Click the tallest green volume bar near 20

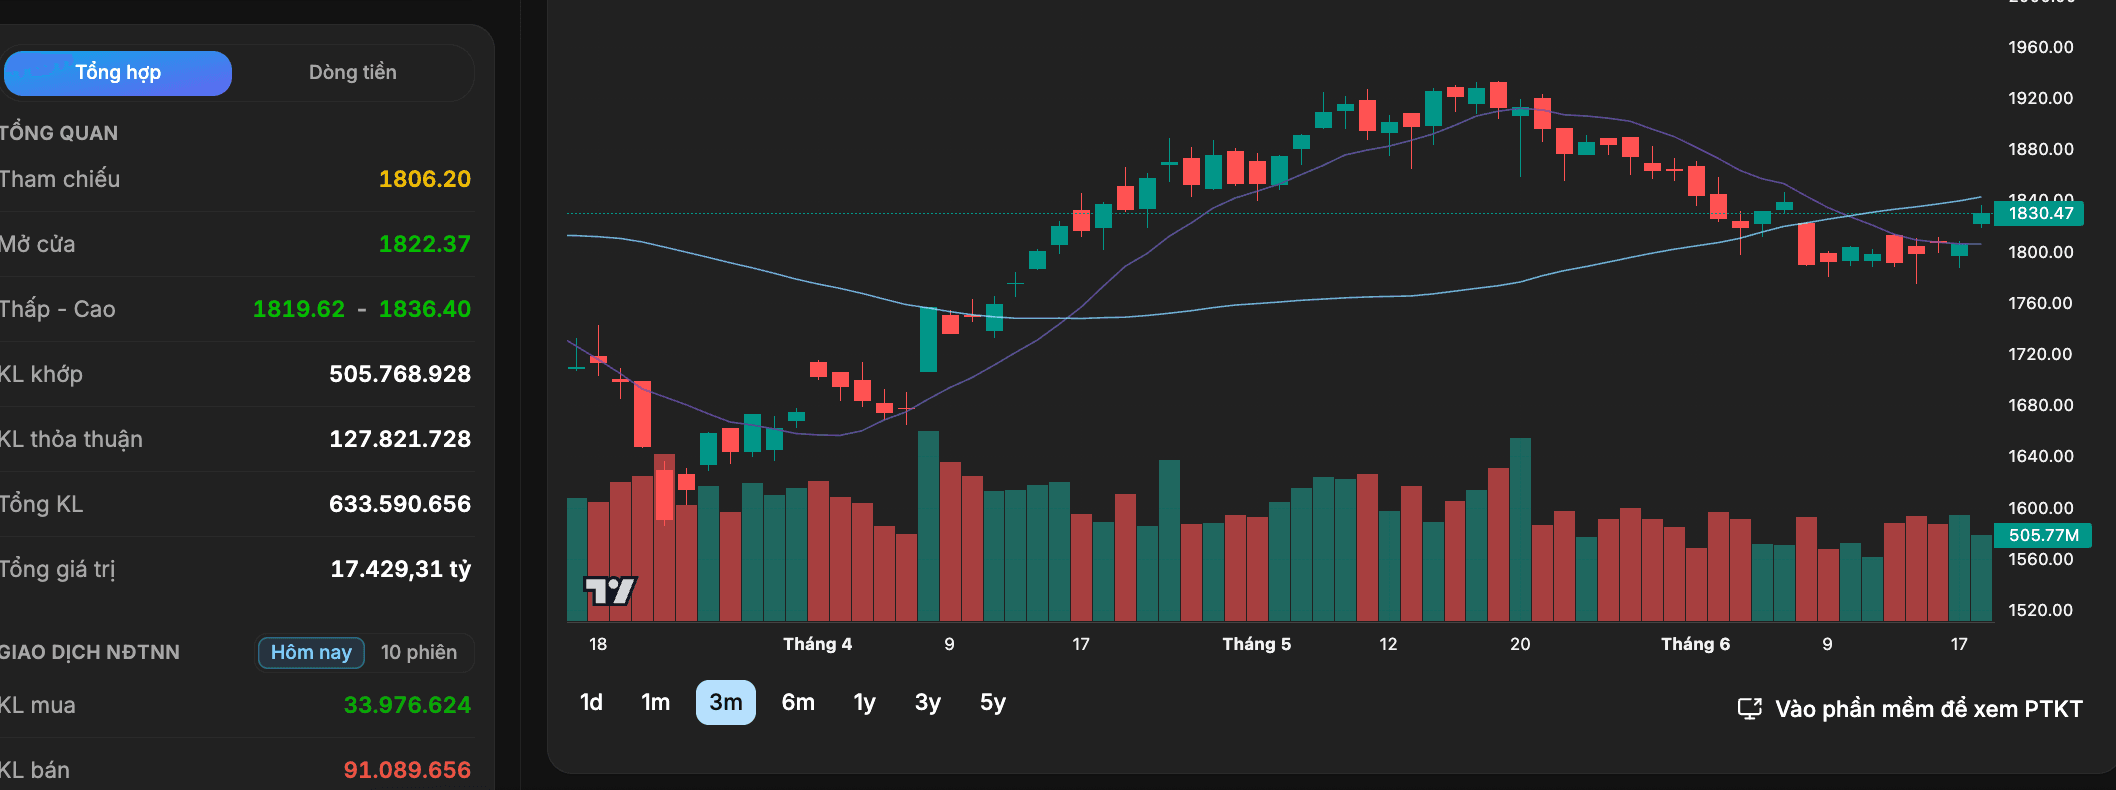[x=1520, y=530]
